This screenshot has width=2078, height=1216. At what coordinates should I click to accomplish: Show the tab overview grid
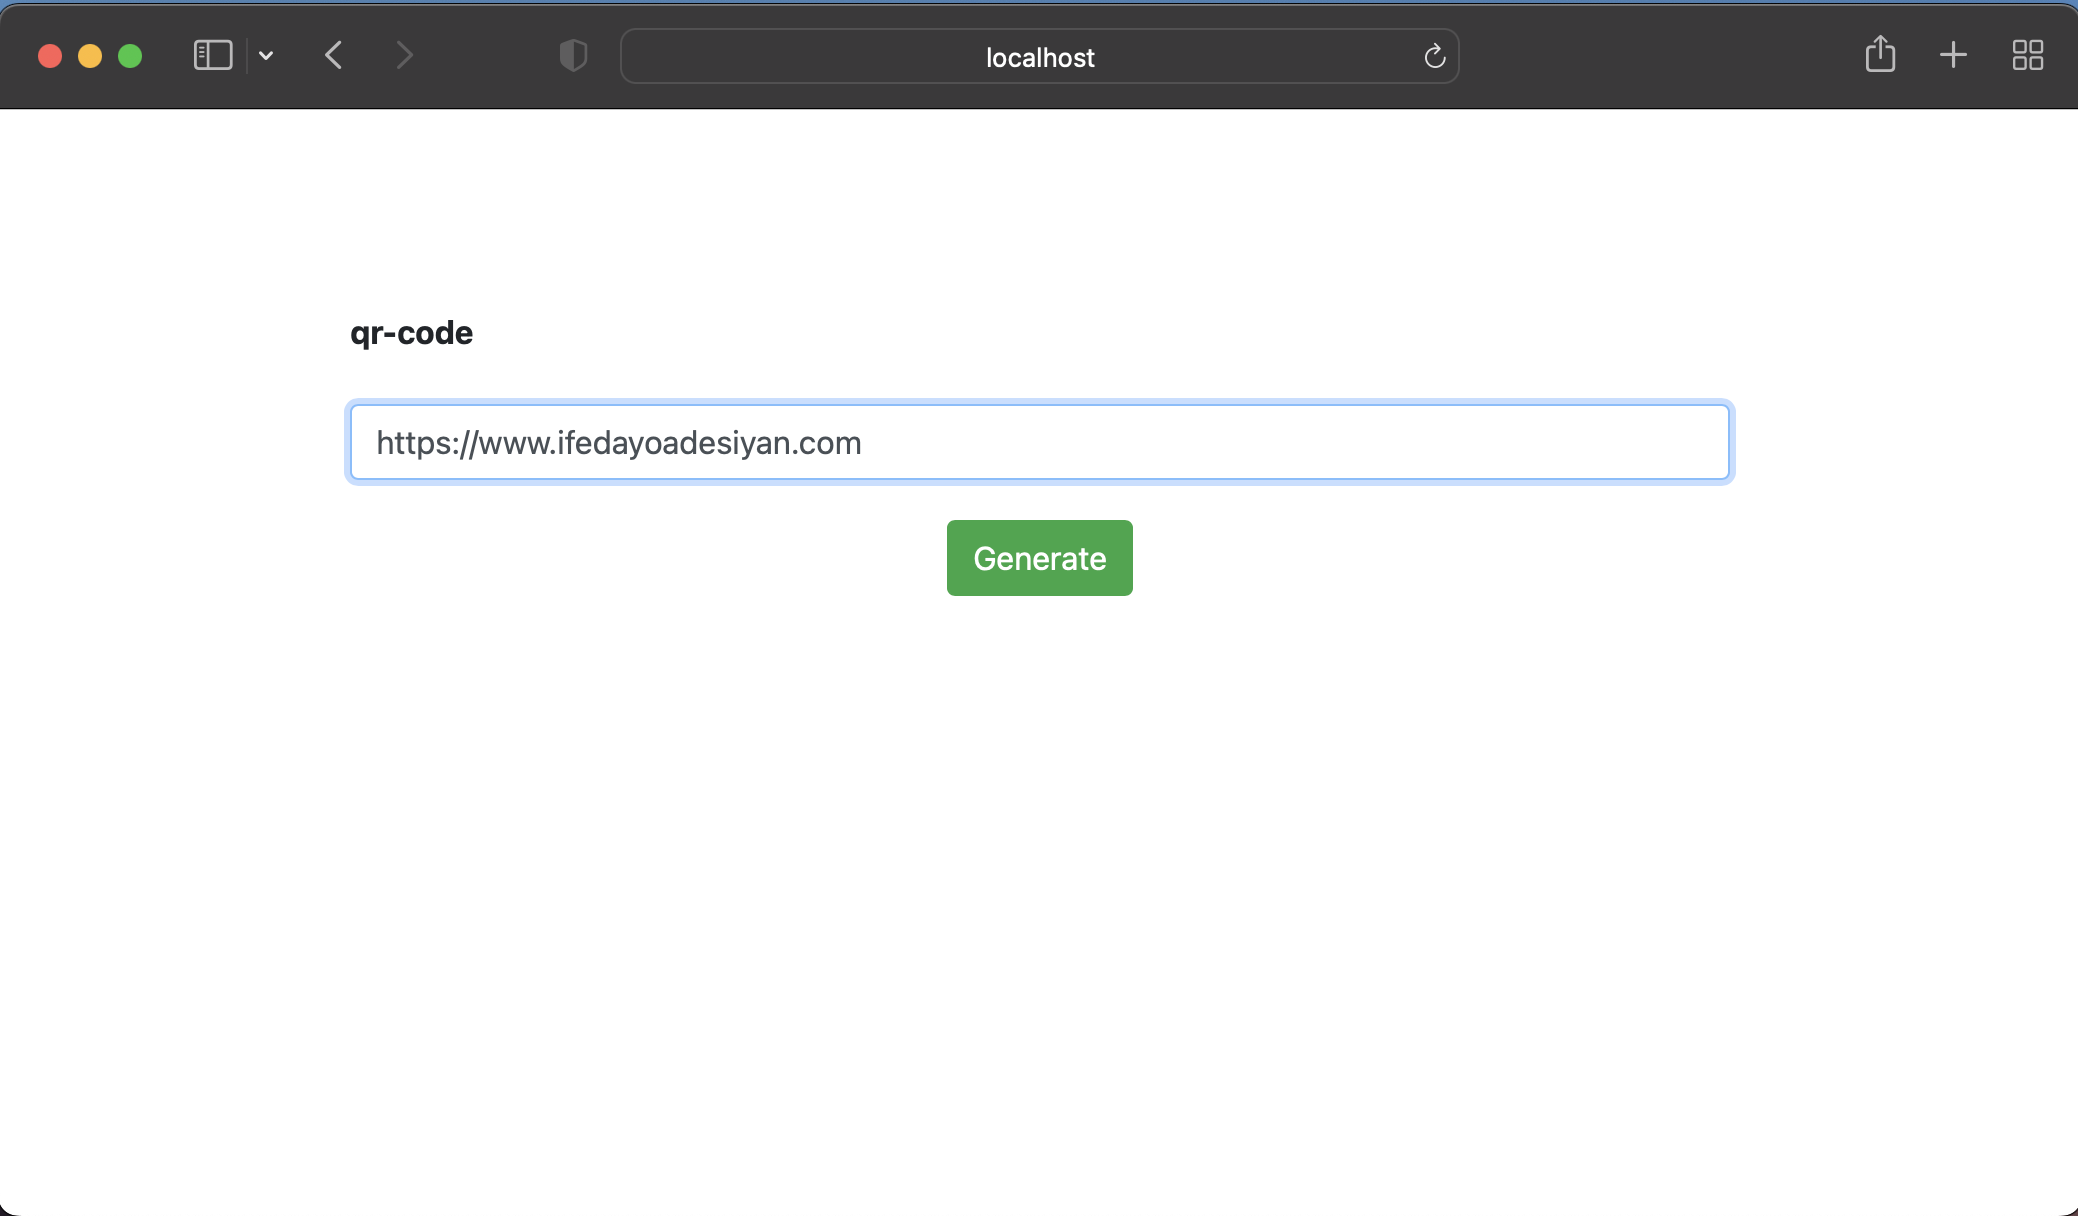2028,55
